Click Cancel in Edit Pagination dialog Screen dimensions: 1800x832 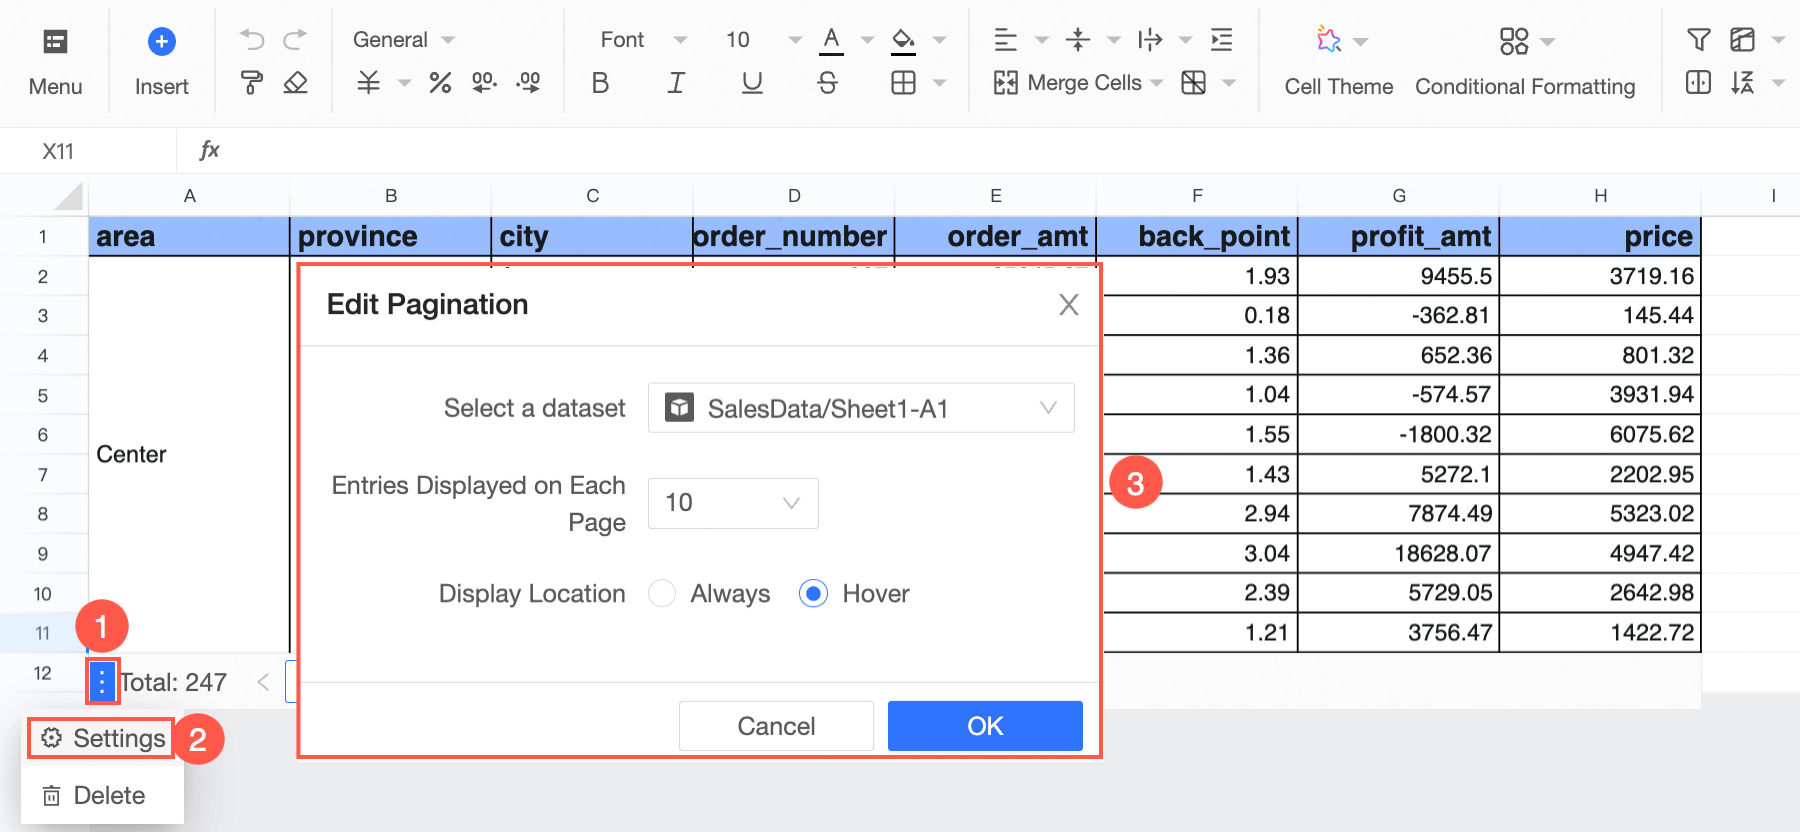coord(776,726)
